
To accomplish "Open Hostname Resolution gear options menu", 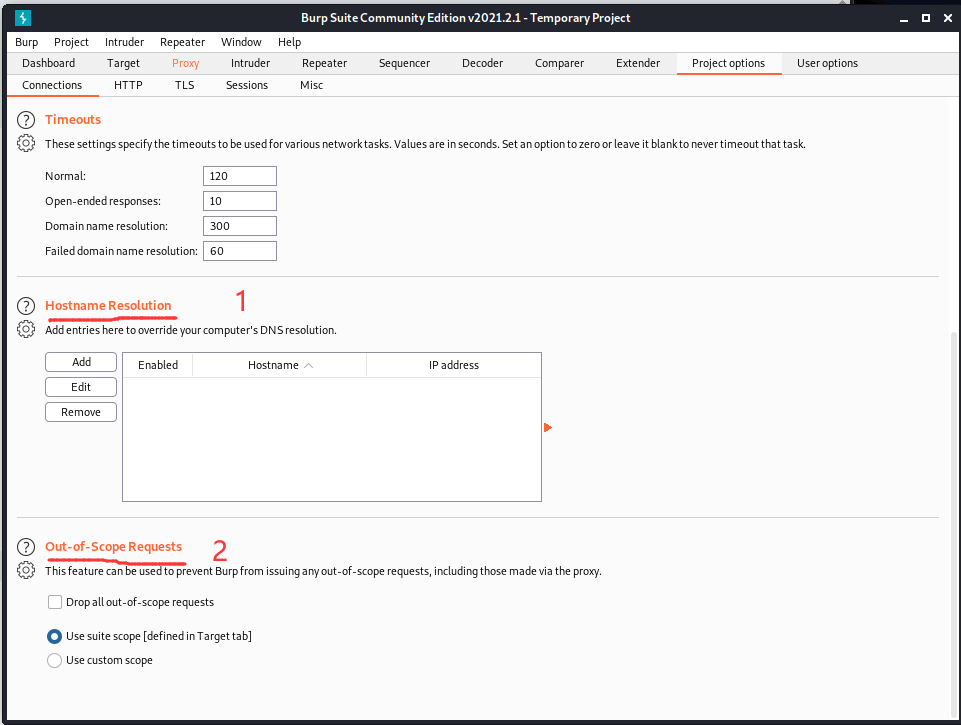I will click(26, 329).
